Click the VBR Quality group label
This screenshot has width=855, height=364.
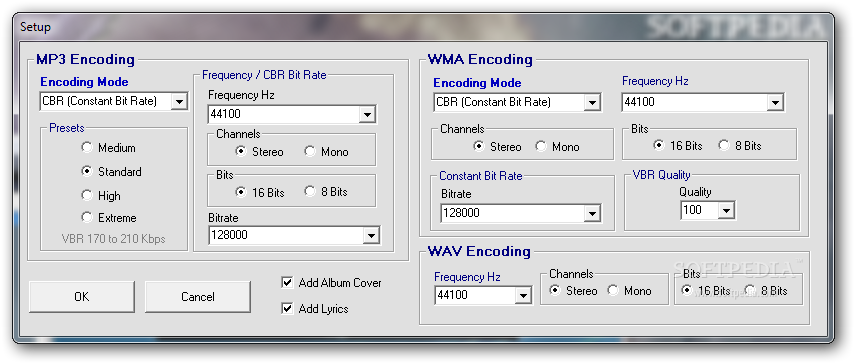coord(661,175)
